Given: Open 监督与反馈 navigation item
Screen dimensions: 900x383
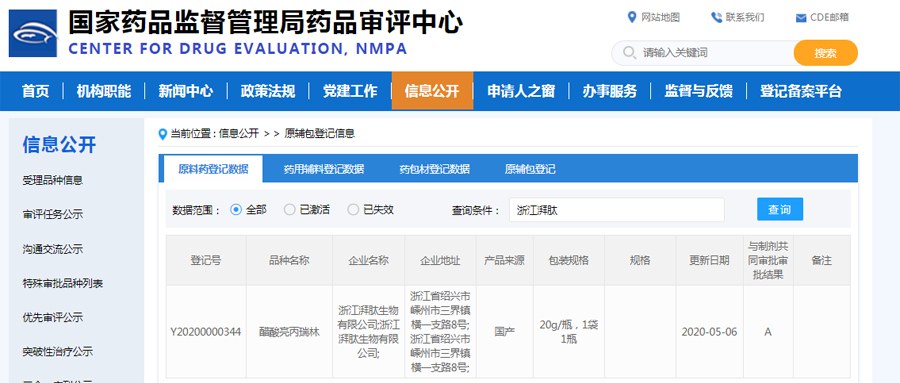Looking at the screenshot, I should [x=699, y=91].
